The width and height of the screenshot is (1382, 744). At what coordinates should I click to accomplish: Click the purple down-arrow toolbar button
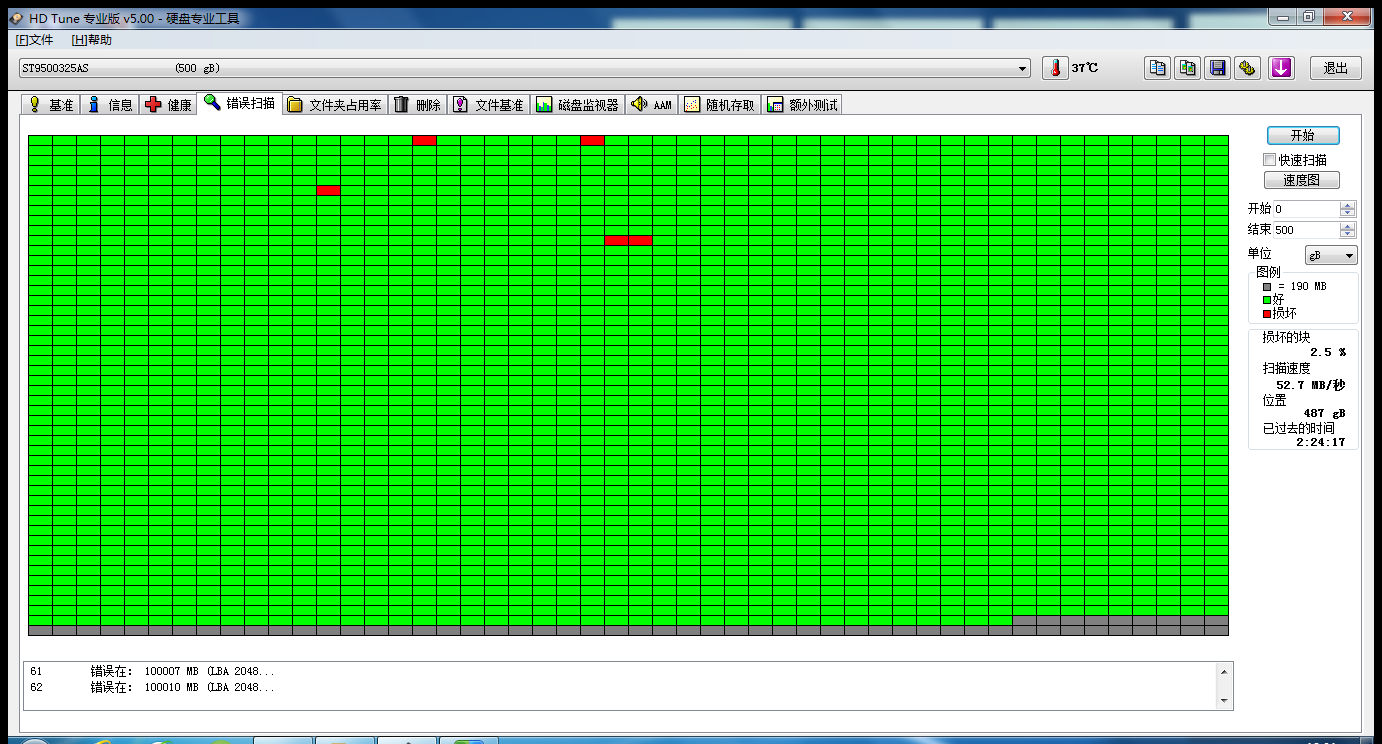(1281, 68)
